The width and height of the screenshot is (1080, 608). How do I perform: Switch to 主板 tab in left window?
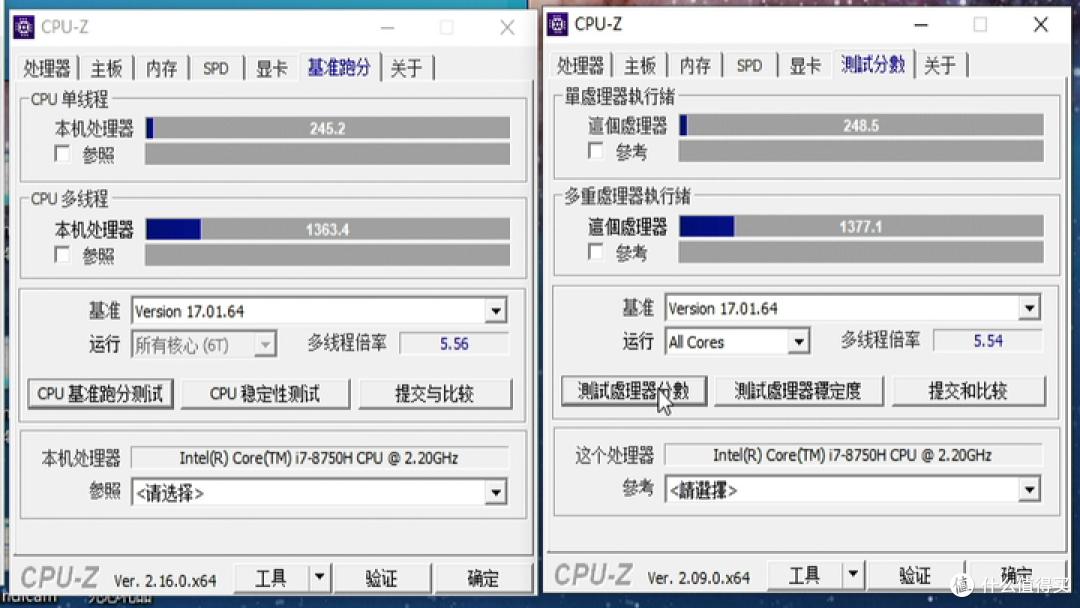point(107,68)
